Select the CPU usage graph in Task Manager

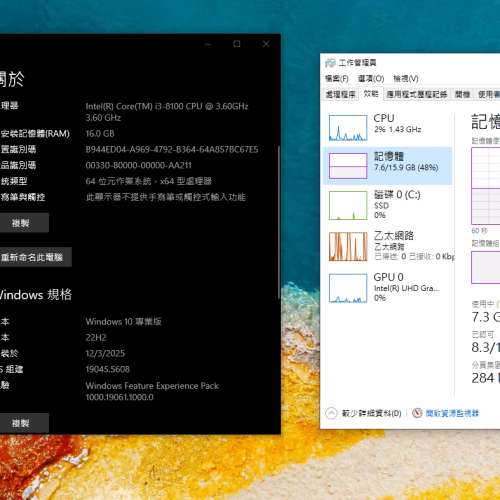point(348,128)
